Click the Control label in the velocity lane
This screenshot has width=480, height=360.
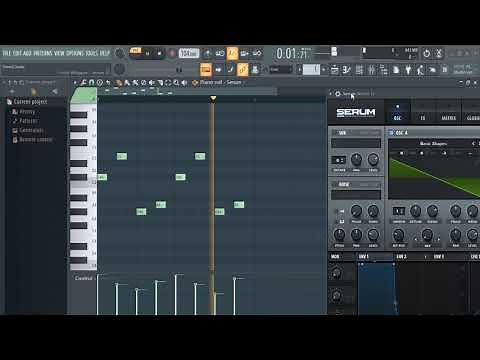[83, 278]
